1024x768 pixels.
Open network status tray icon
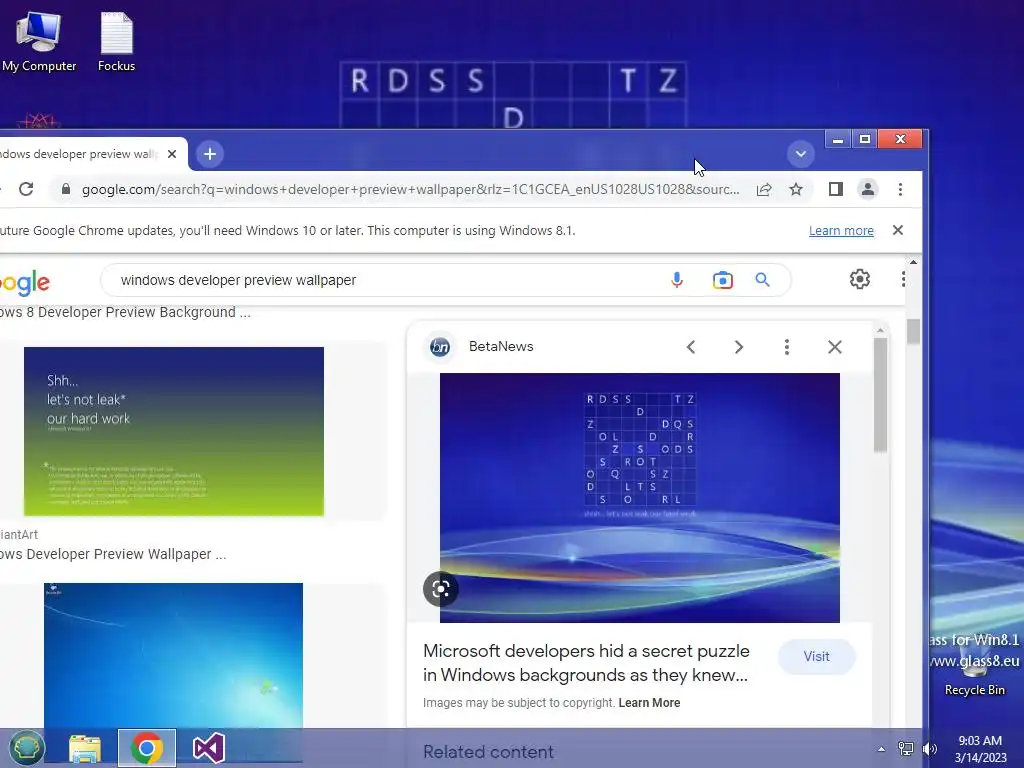pyautogui.click(x=906, y=749)
